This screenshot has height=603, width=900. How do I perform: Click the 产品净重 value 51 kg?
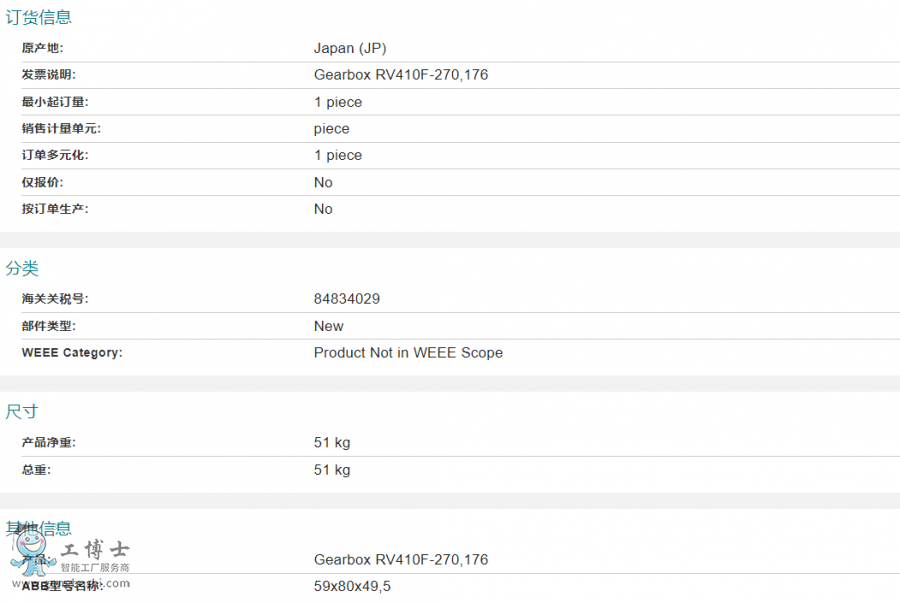332,443
